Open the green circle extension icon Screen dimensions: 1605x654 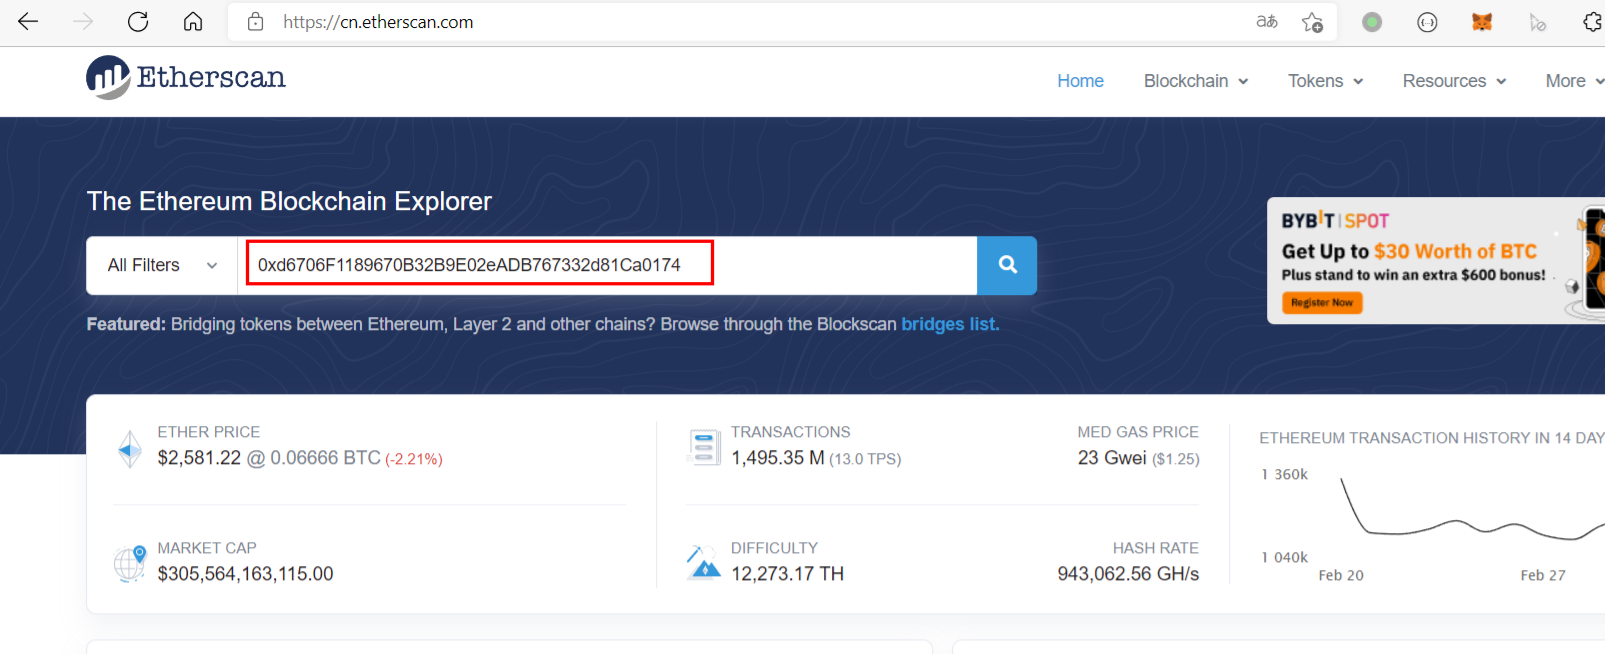[1372, 21]
